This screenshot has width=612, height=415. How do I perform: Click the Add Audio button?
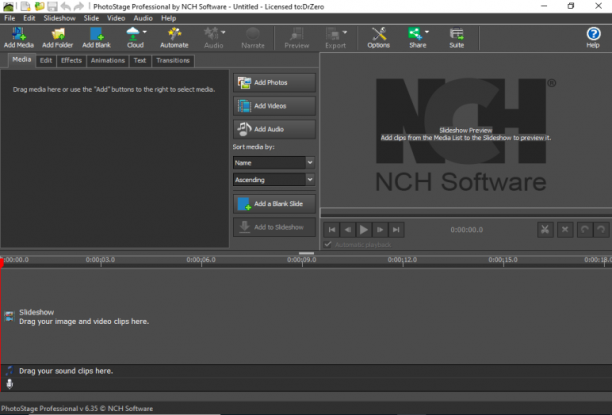pyautogui.click(x=274, y=129)
